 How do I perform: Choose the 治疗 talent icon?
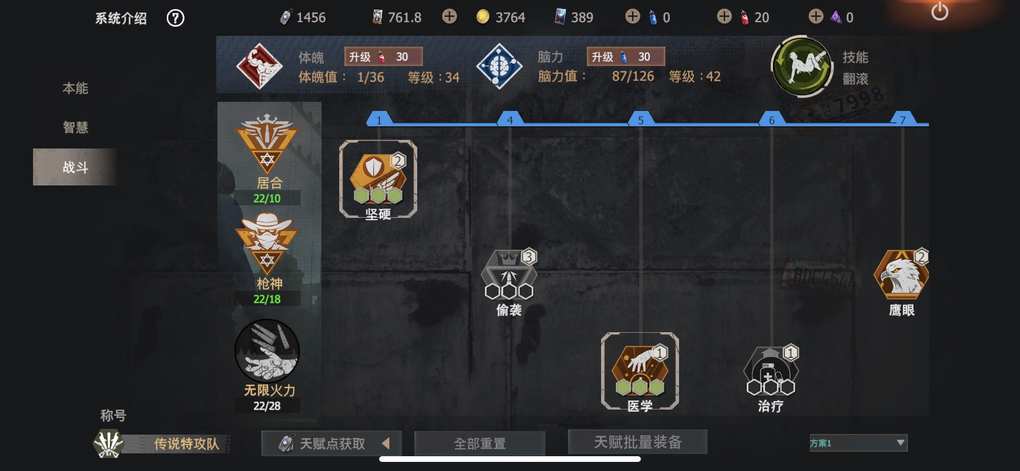coord(771,370)
